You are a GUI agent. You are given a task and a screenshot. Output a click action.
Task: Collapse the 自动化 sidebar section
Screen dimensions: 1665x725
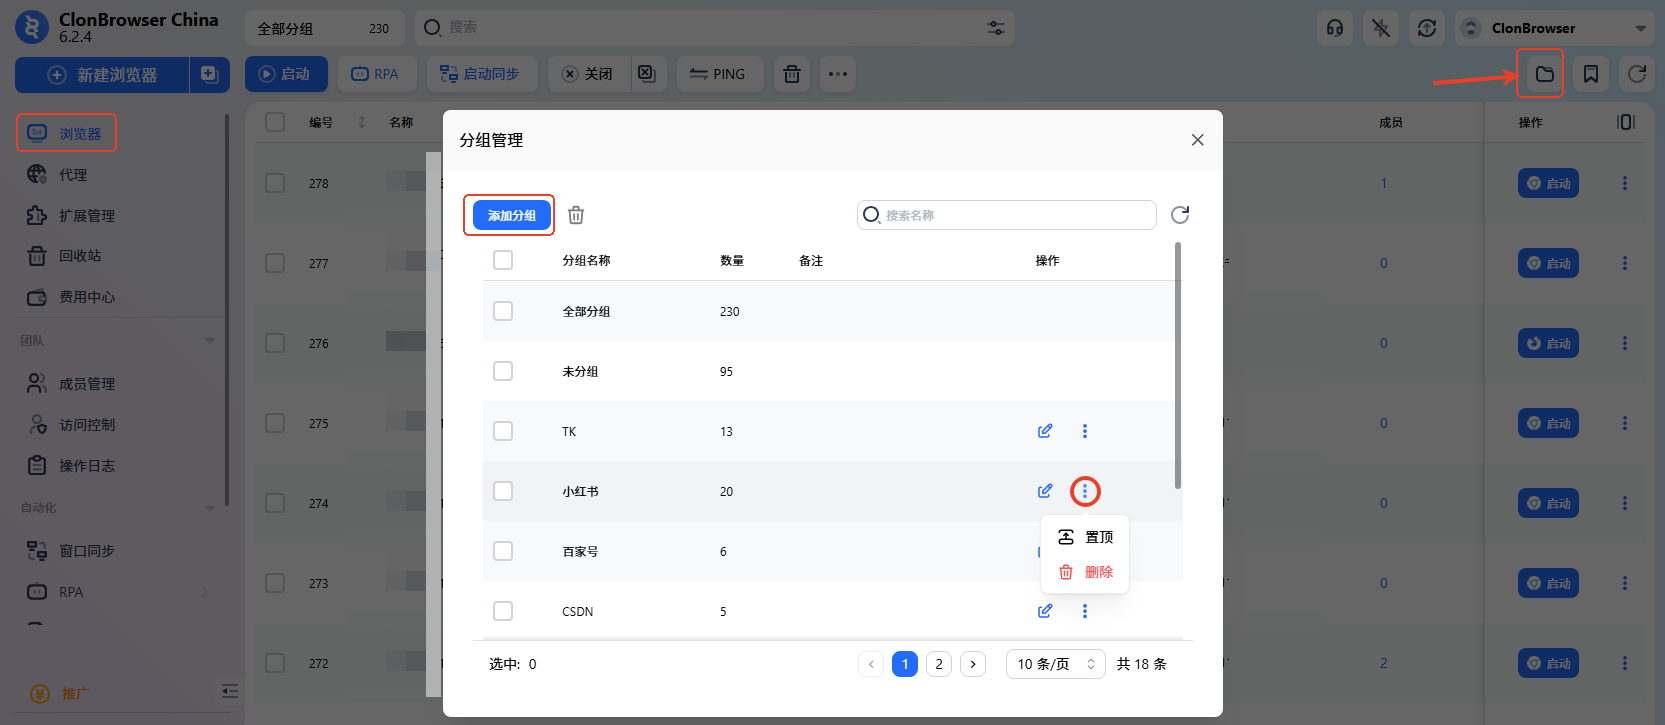coord(210,508)
